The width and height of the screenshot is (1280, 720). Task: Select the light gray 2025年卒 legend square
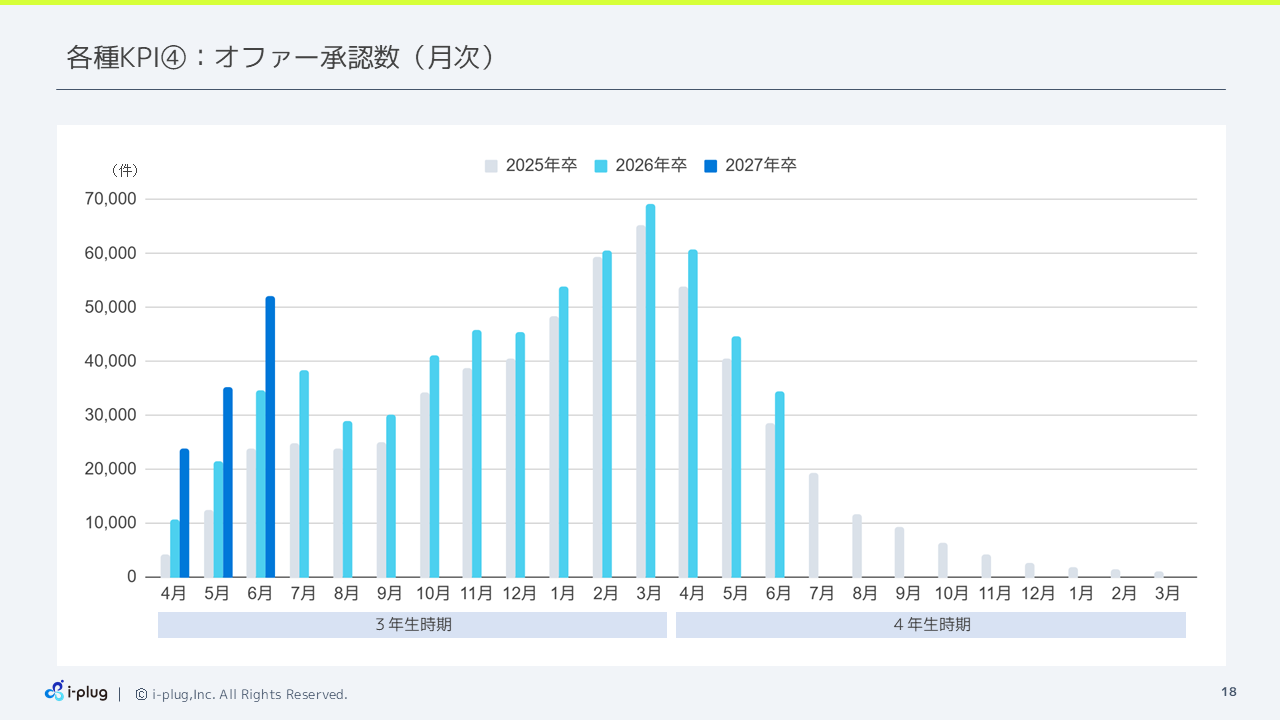(x=491, y=165)
